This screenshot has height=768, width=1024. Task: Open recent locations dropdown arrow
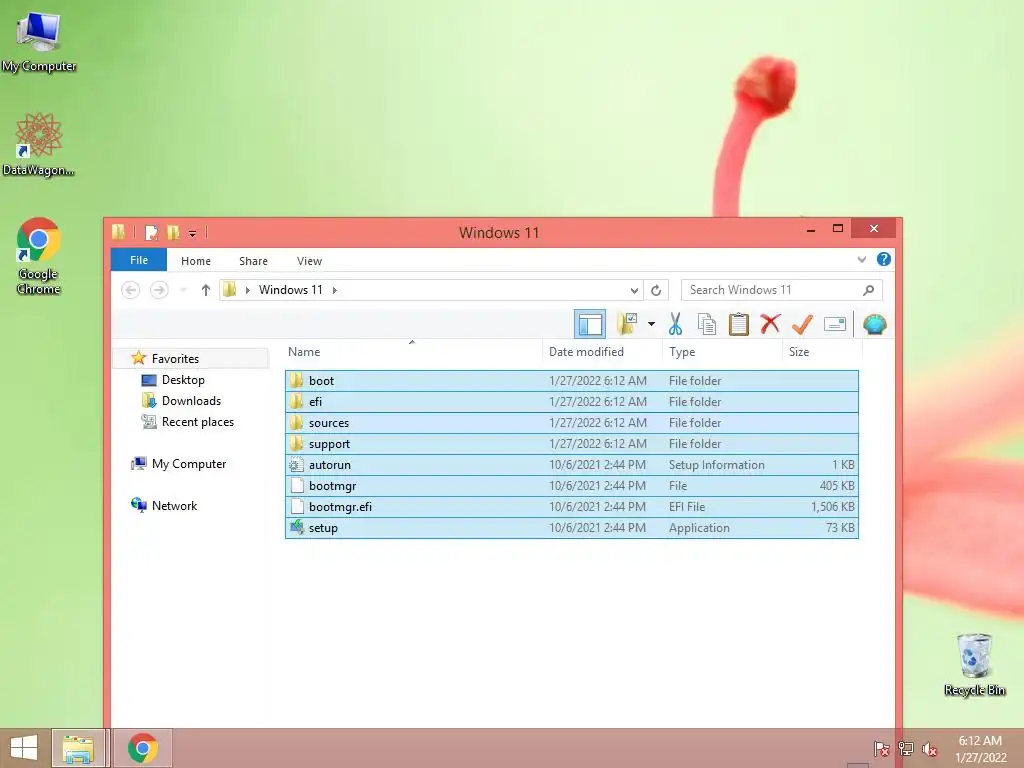tap(184, 290)
